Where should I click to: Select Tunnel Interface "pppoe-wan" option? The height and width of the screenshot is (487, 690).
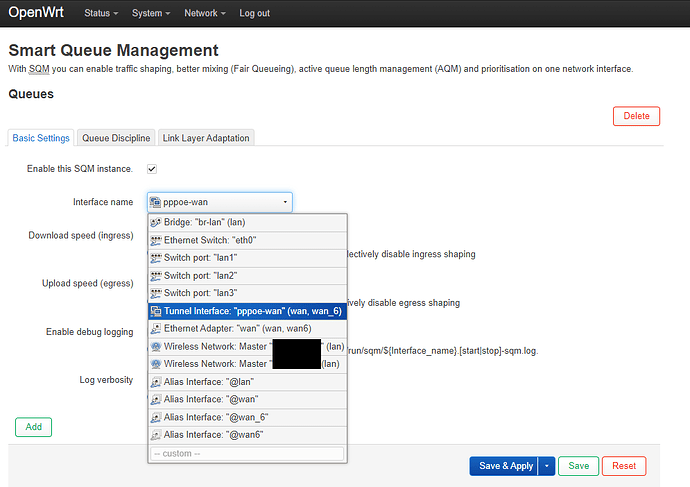pyautogui.click(x=248, y=311)
